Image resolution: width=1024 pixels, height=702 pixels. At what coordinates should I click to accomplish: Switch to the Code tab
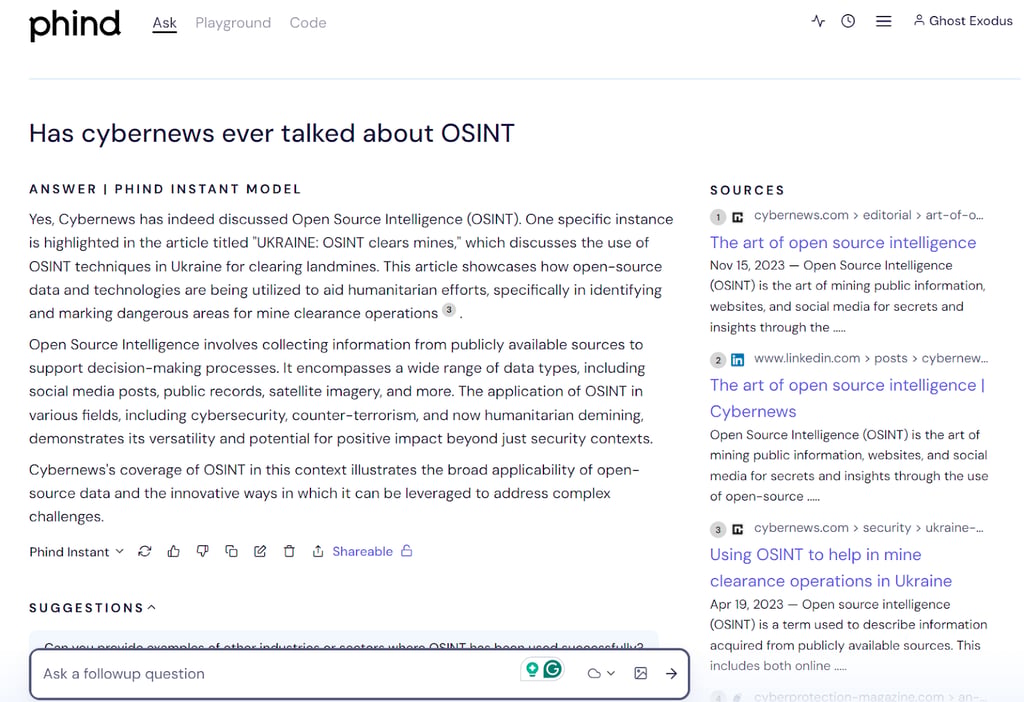pos(308,23)
